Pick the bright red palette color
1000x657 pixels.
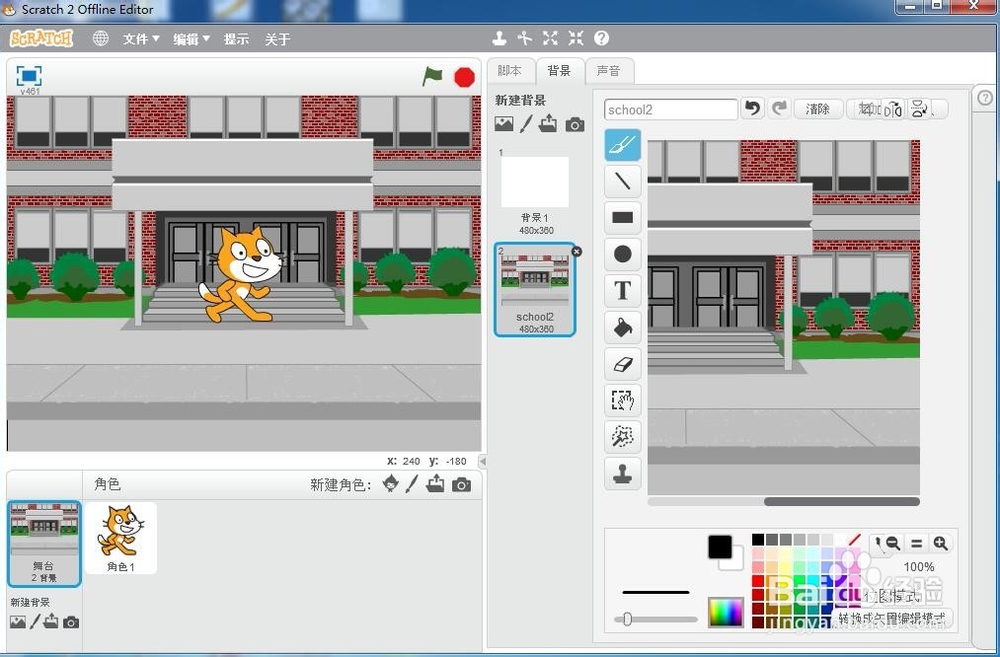(758, 581)
